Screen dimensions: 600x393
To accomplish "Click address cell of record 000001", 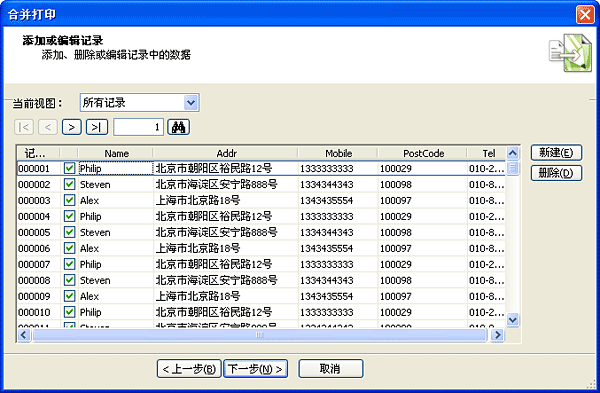I will (226, 168).
